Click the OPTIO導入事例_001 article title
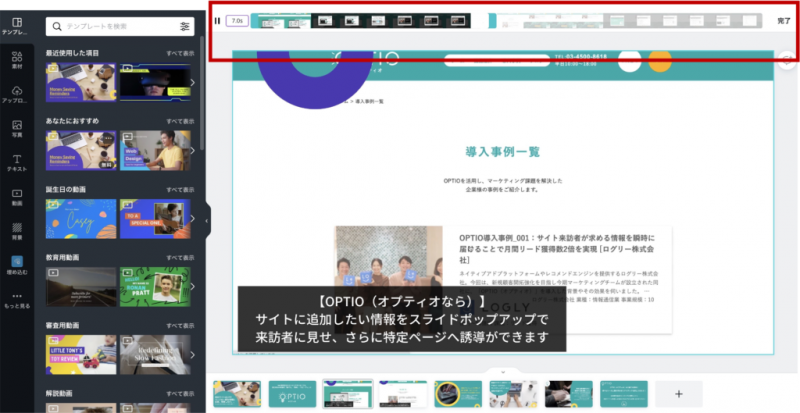This screenshot has width=800, height=413. [557, 249]
